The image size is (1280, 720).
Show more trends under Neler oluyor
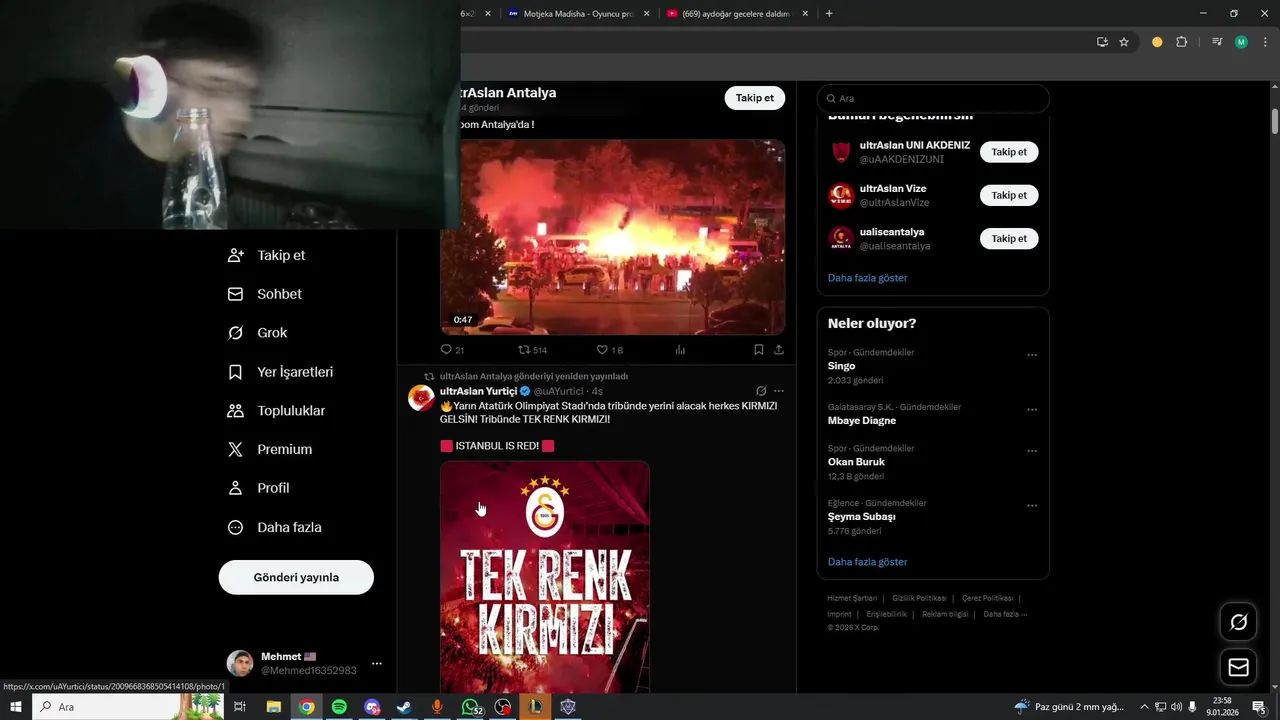coord(867,562)
